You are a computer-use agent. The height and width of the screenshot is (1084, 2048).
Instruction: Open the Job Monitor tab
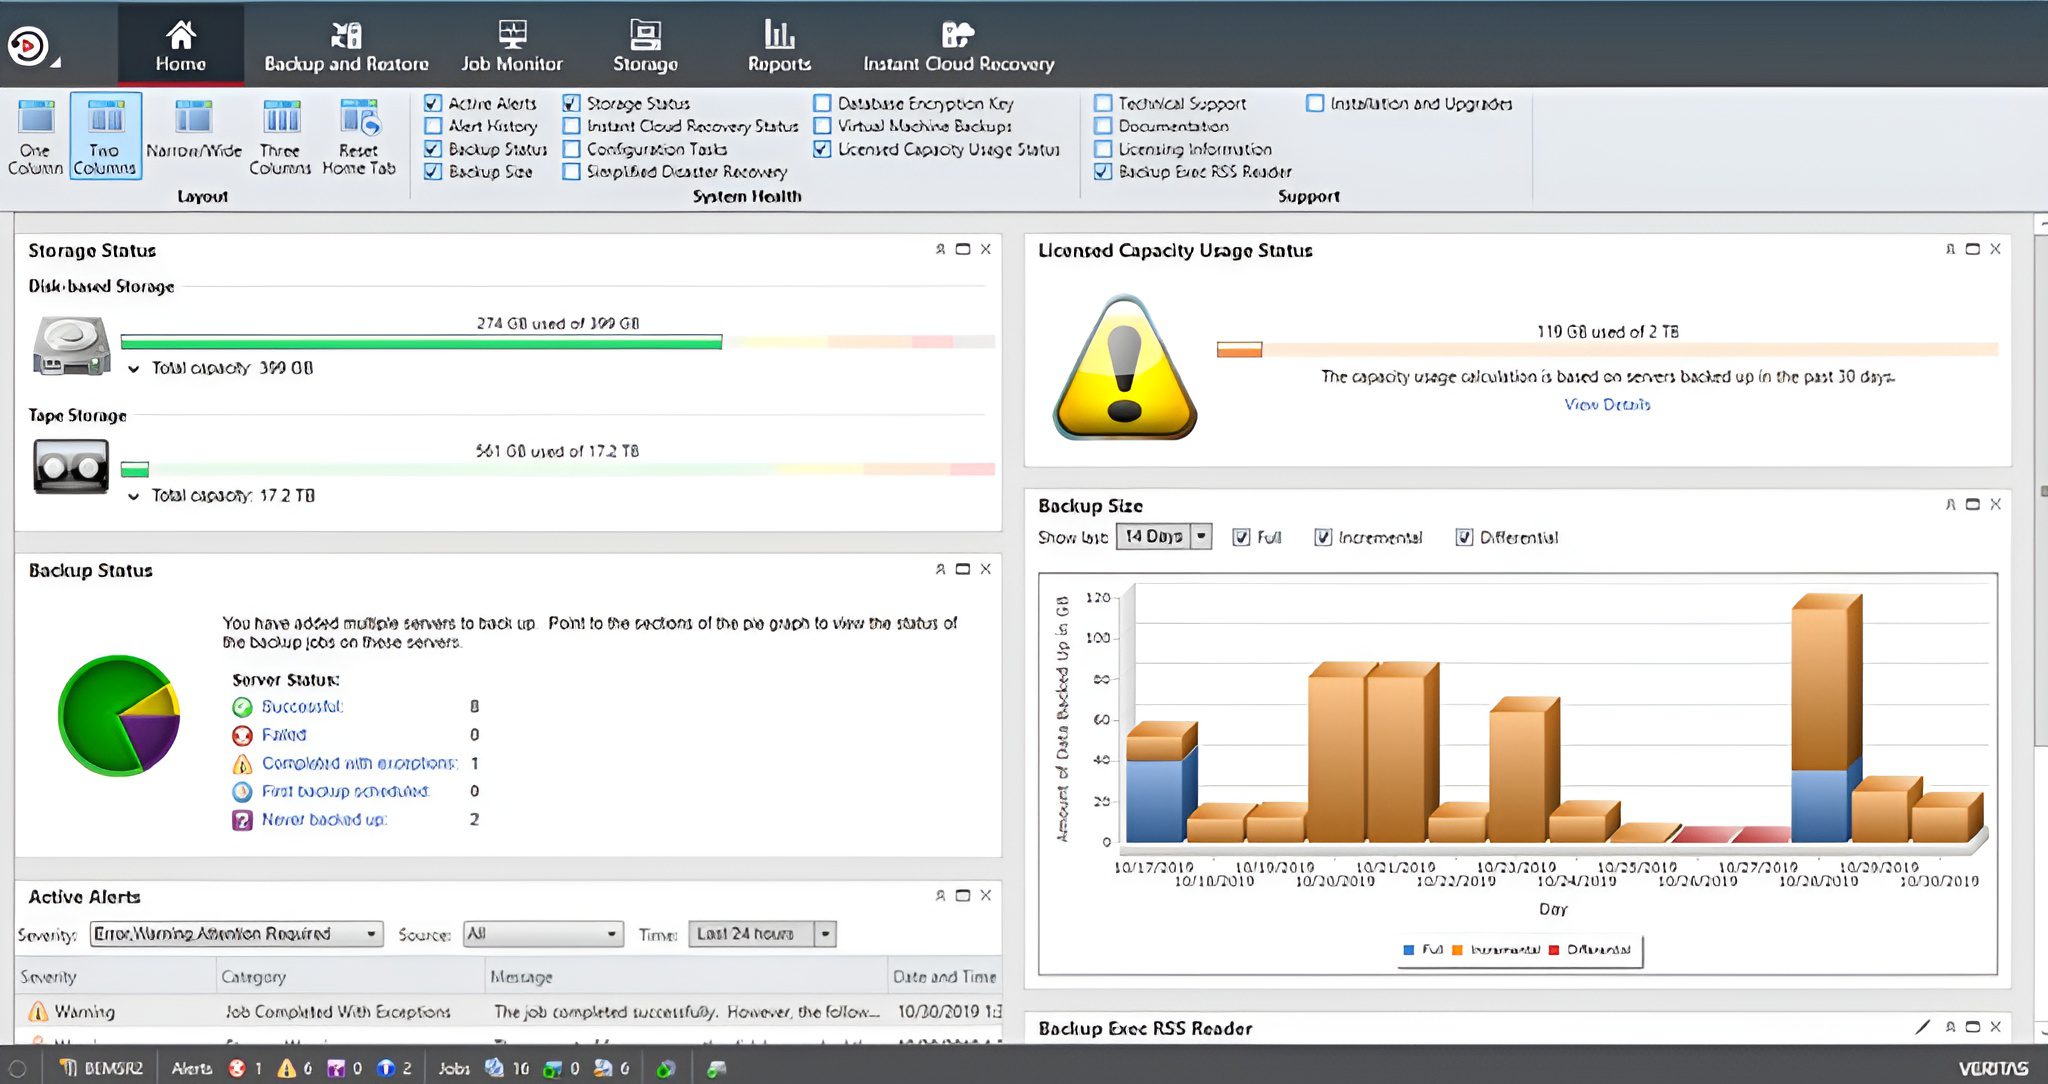pos(511,46)
